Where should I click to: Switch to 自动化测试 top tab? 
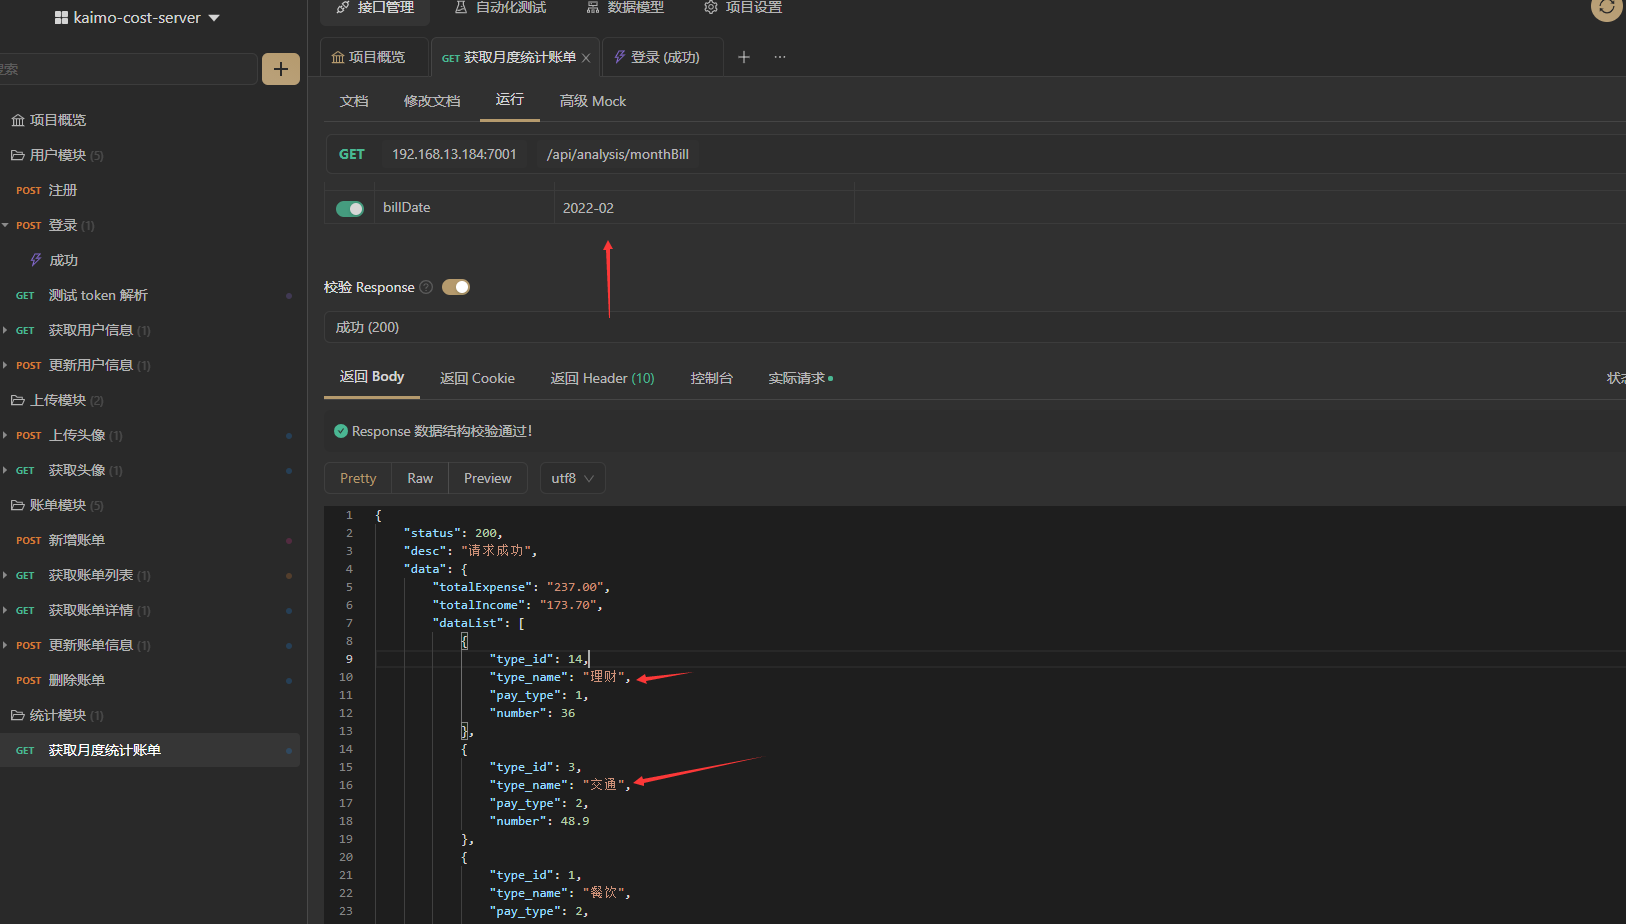coord(500,8)
